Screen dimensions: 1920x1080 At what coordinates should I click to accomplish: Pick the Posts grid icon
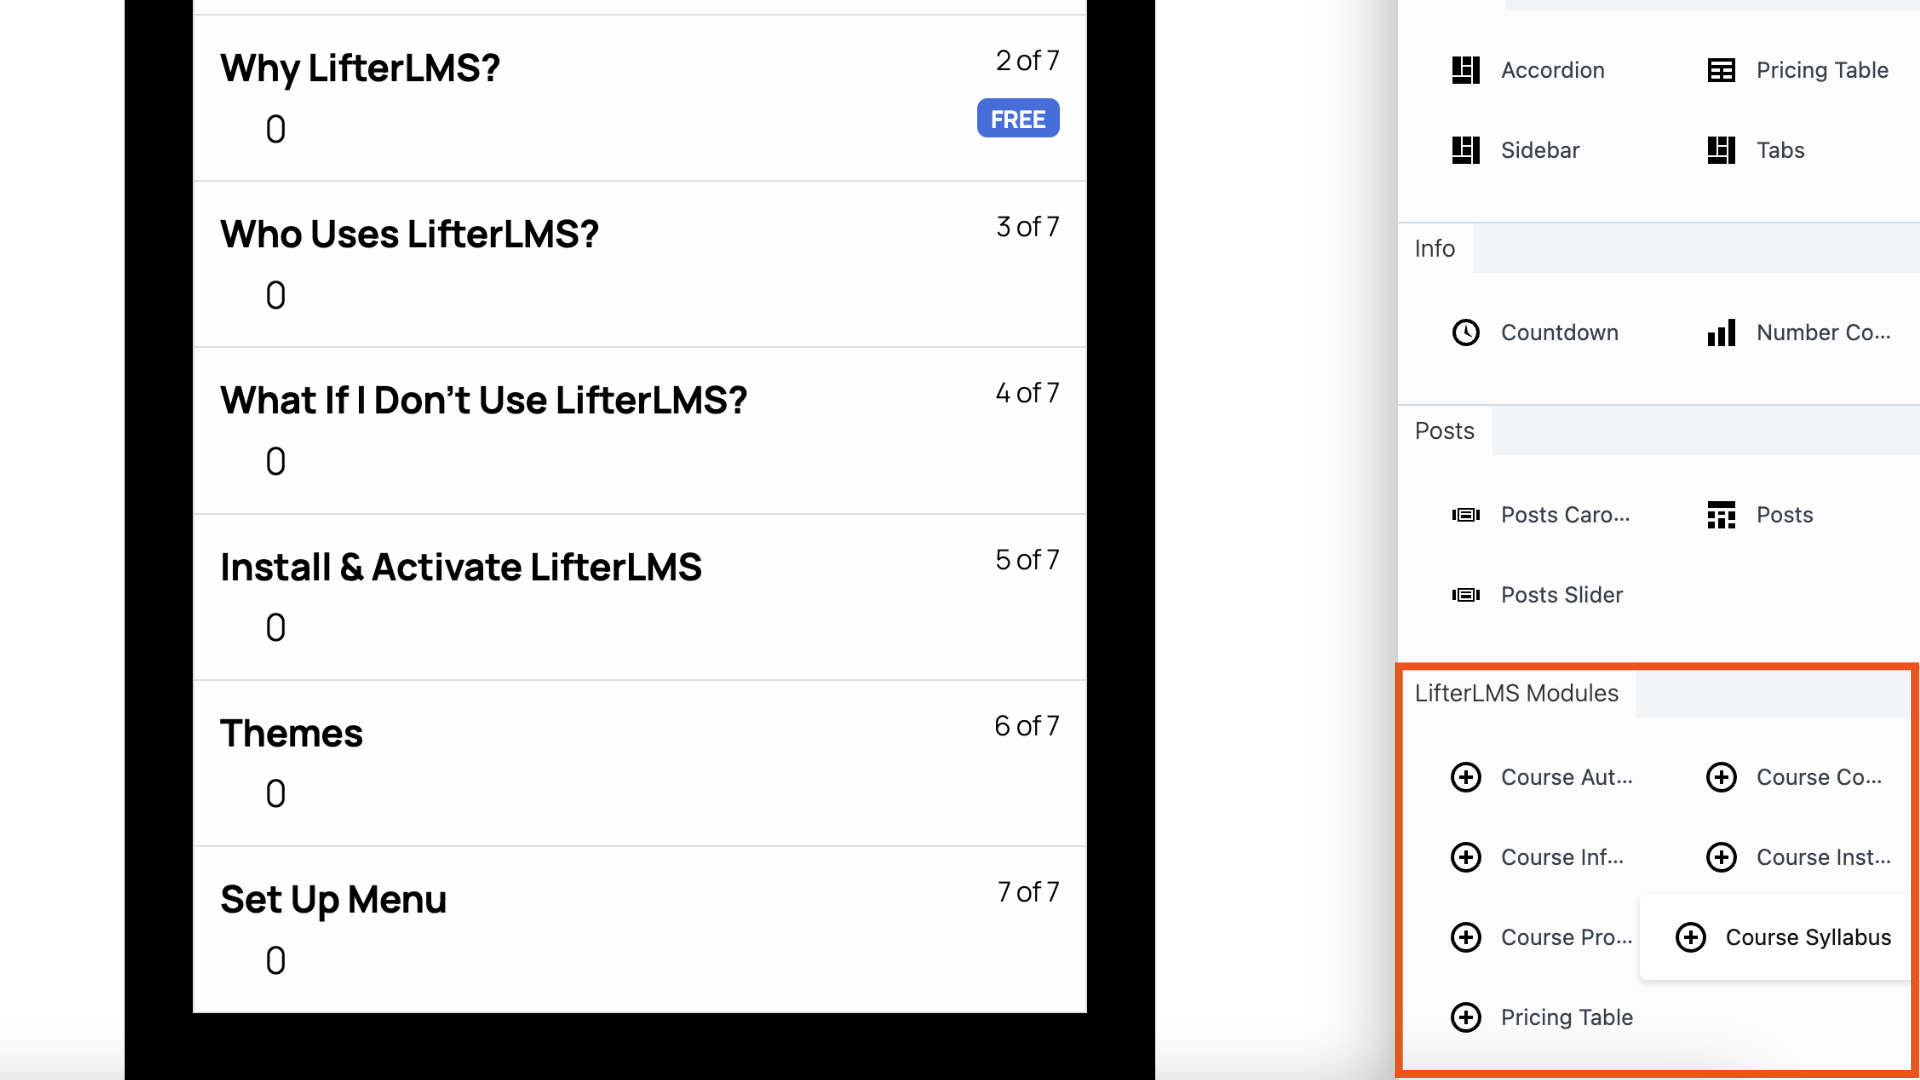pyautogui.click(x=1721, y=515)
